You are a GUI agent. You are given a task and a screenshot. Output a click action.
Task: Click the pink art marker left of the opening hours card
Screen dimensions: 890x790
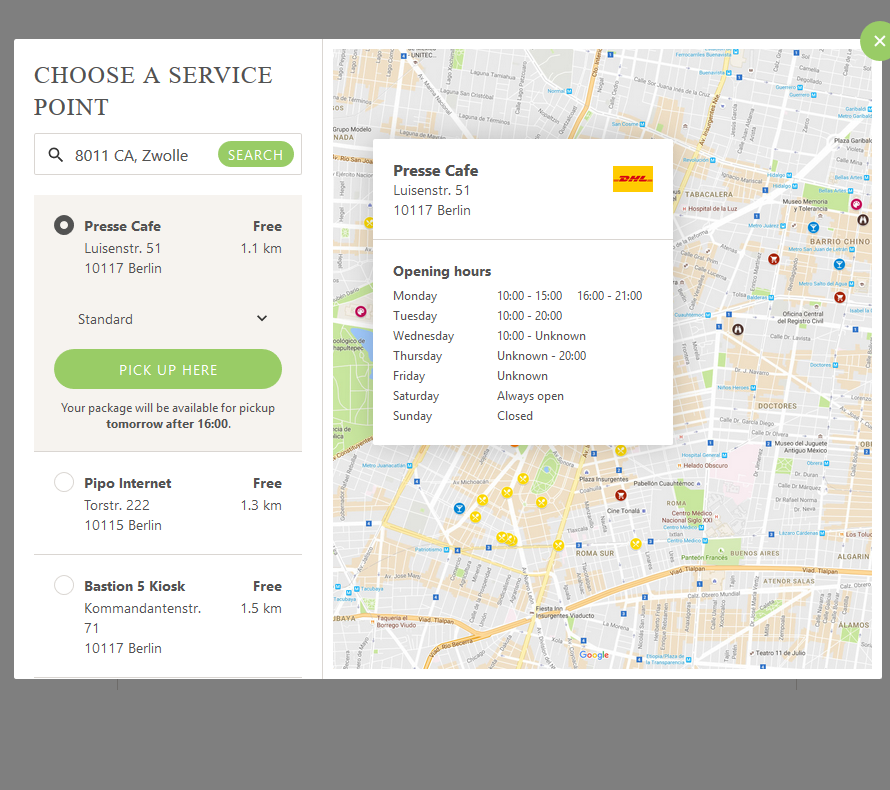360,311
